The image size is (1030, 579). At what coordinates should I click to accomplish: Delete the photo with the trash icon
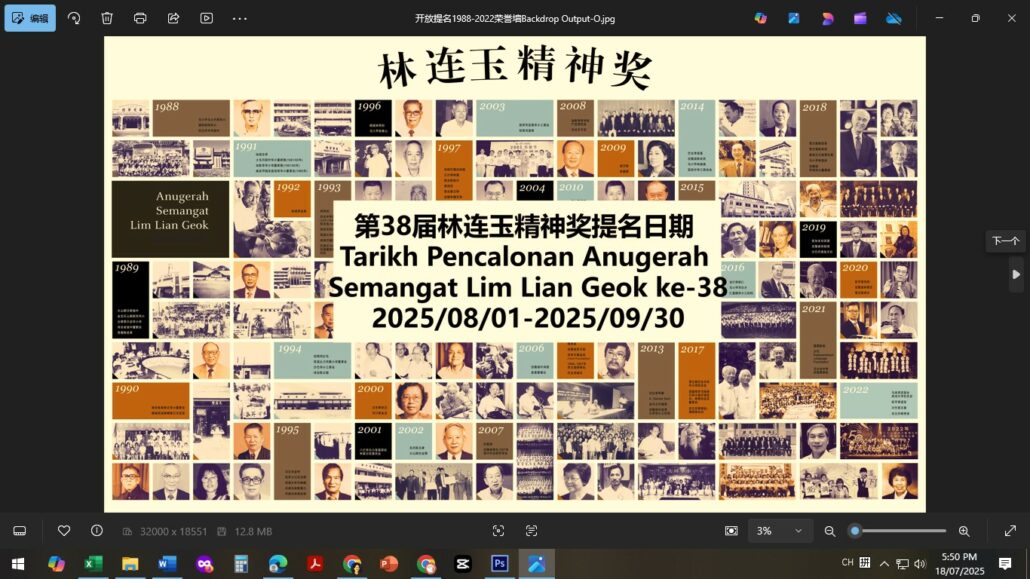107,18
